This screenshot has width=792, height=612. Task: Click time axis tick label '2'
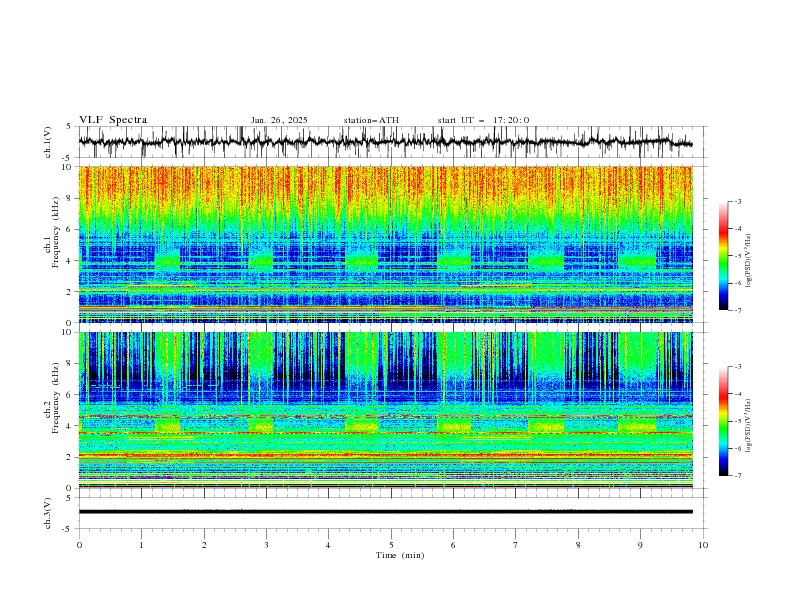pos(204,545)
